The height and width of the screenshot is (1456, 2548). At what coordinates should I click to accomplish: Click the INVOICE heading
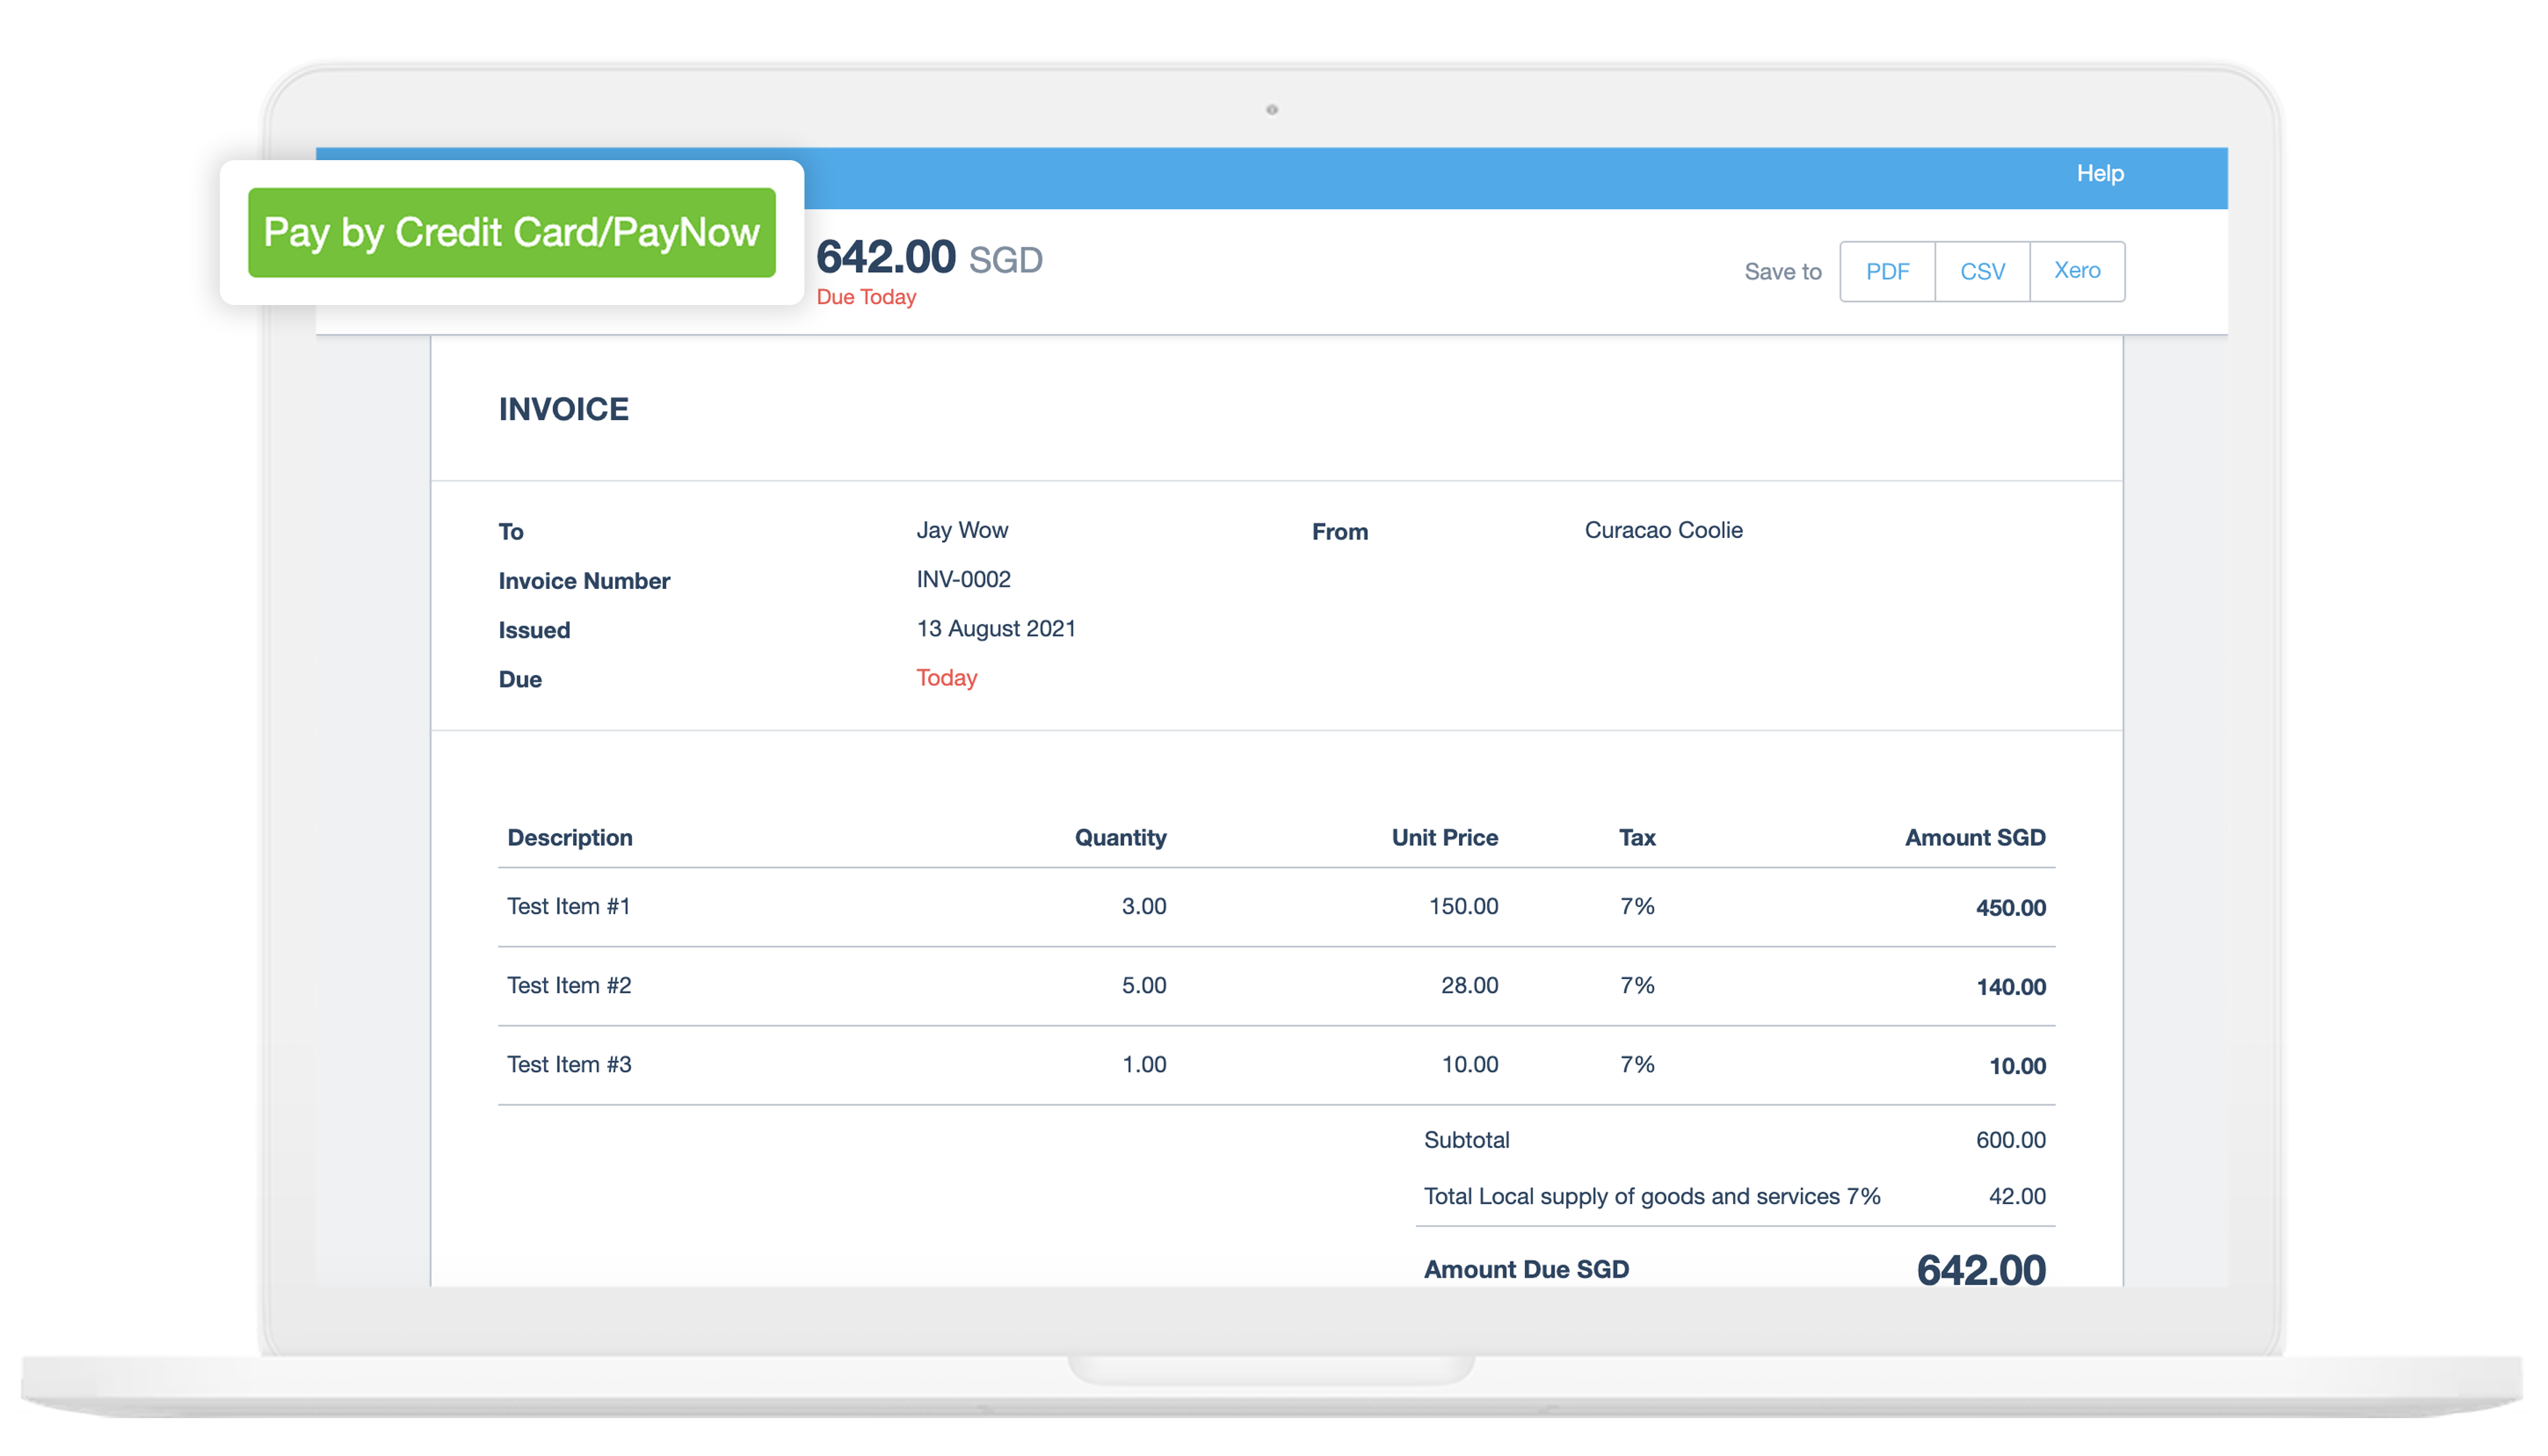[x=564, y=408]
